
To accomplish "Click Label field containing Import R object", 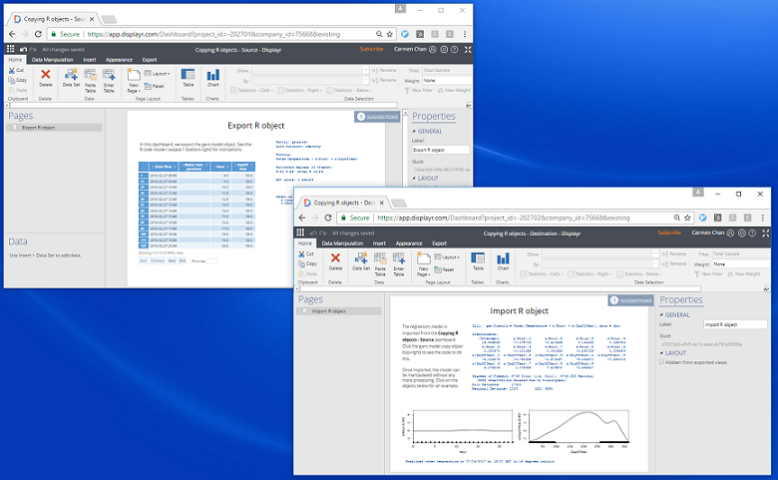I will (x=735, y=324).
